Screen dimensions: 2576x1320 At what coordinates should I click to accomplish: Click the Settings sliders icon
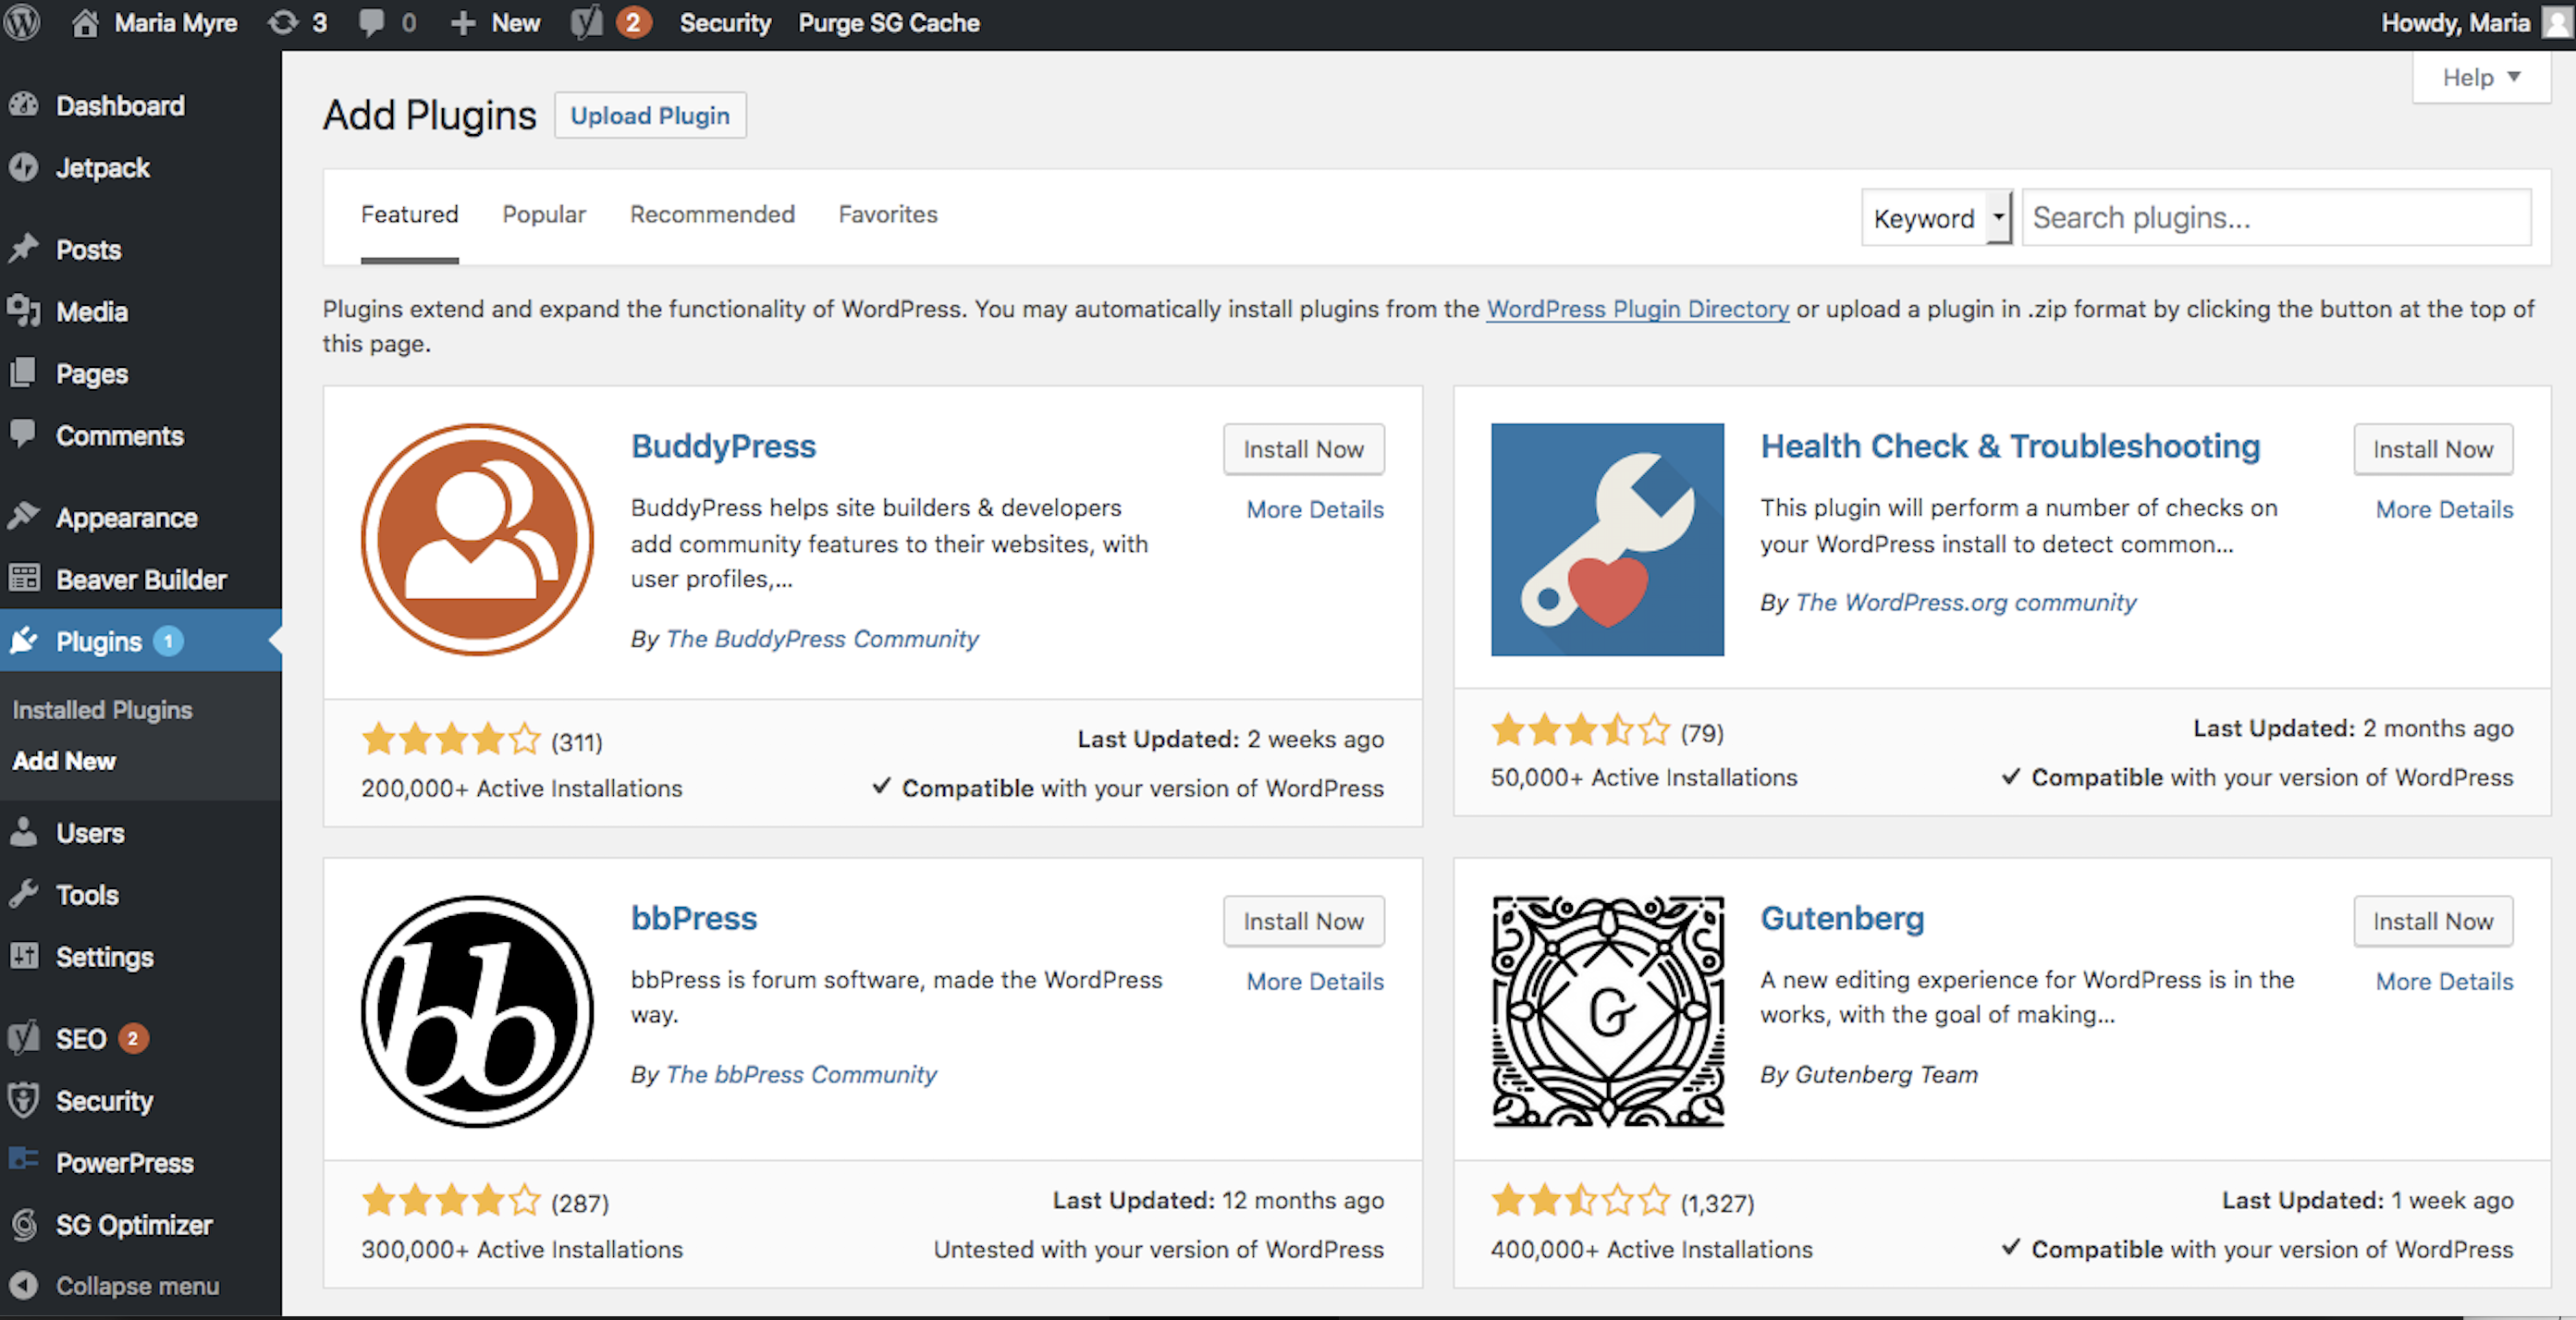24,956
